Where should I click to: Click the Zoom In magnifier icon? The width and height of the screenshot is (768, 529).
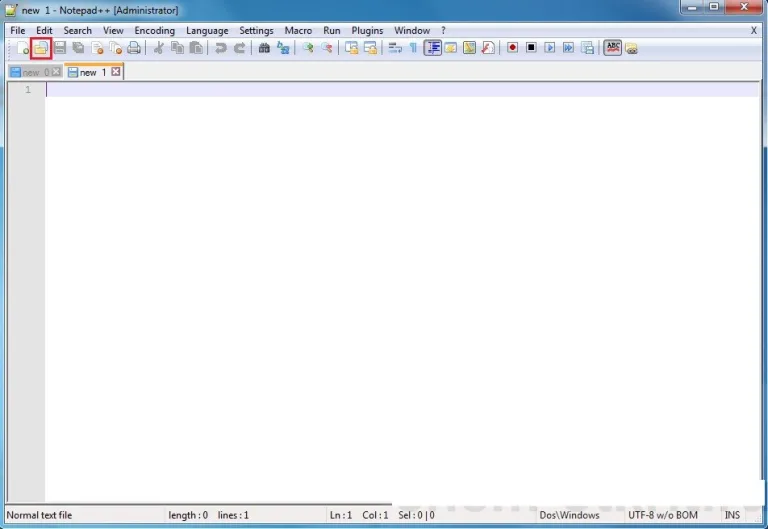pyautogui.click(x=308, y=48)
